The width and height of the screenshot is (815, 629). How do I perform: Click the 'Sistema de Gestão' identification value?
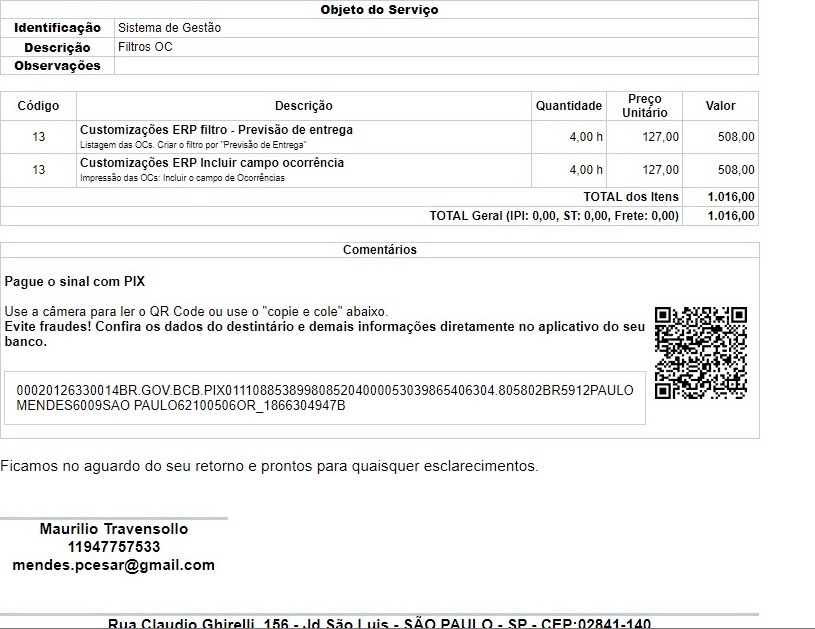tap(169, 28)
